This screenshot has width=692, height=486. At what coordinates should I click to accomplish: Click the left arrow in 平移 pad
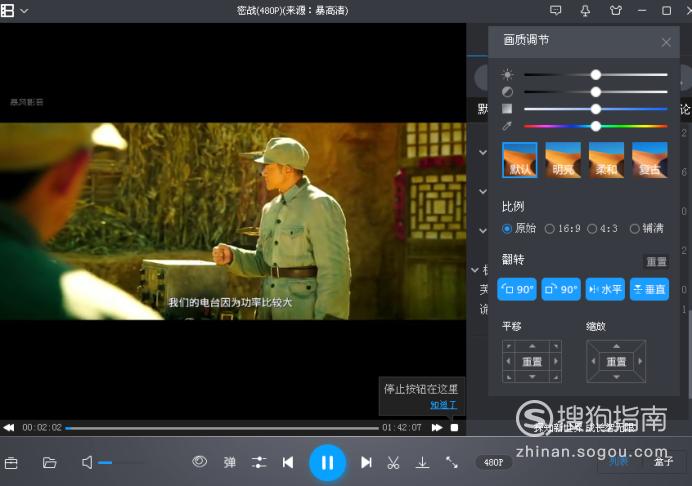(x=508, y=361)
